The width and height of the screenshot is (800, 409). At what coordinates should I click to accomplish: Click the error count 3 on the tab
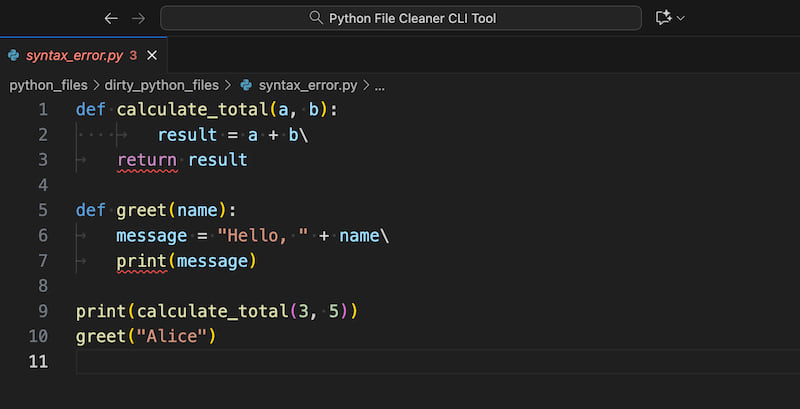coord(133,56)
